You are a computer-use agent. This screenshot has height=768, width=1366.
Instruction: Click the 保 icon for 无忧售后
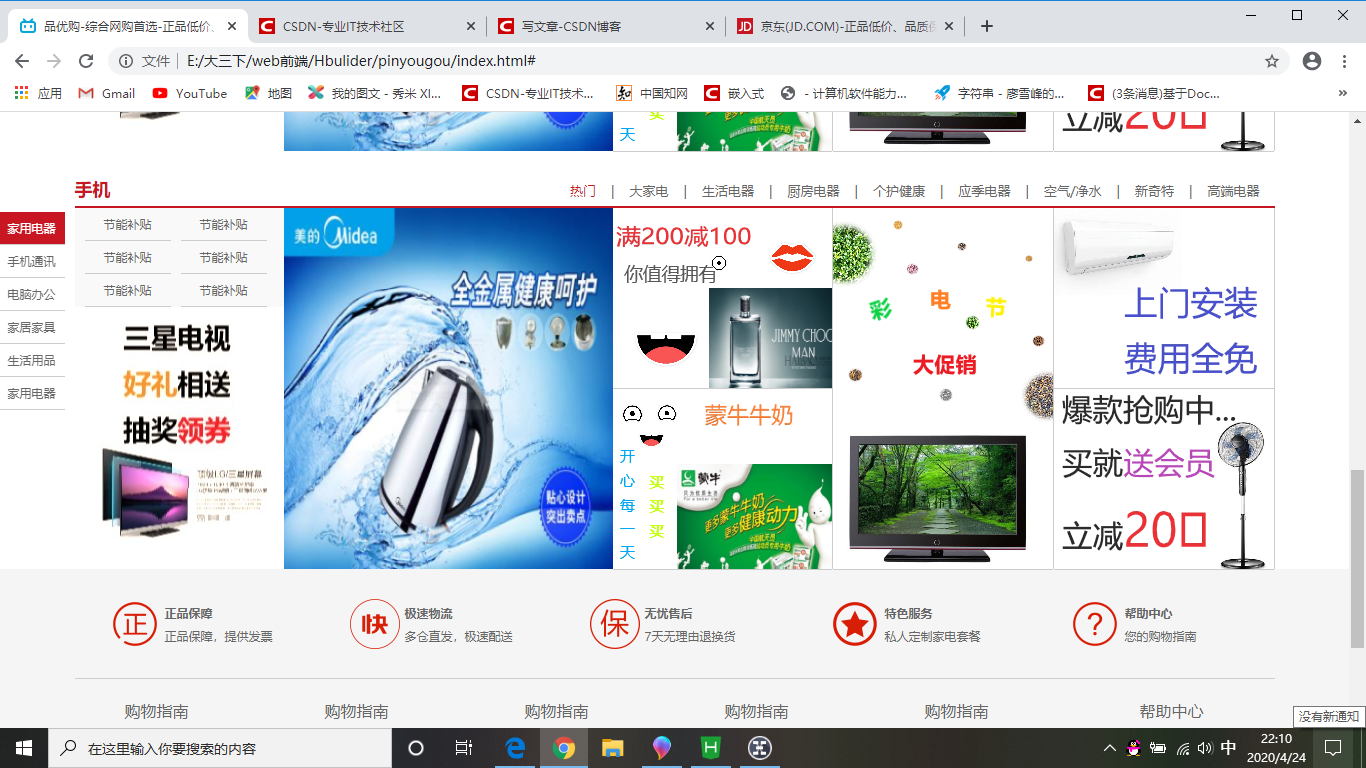click(615, 623)
